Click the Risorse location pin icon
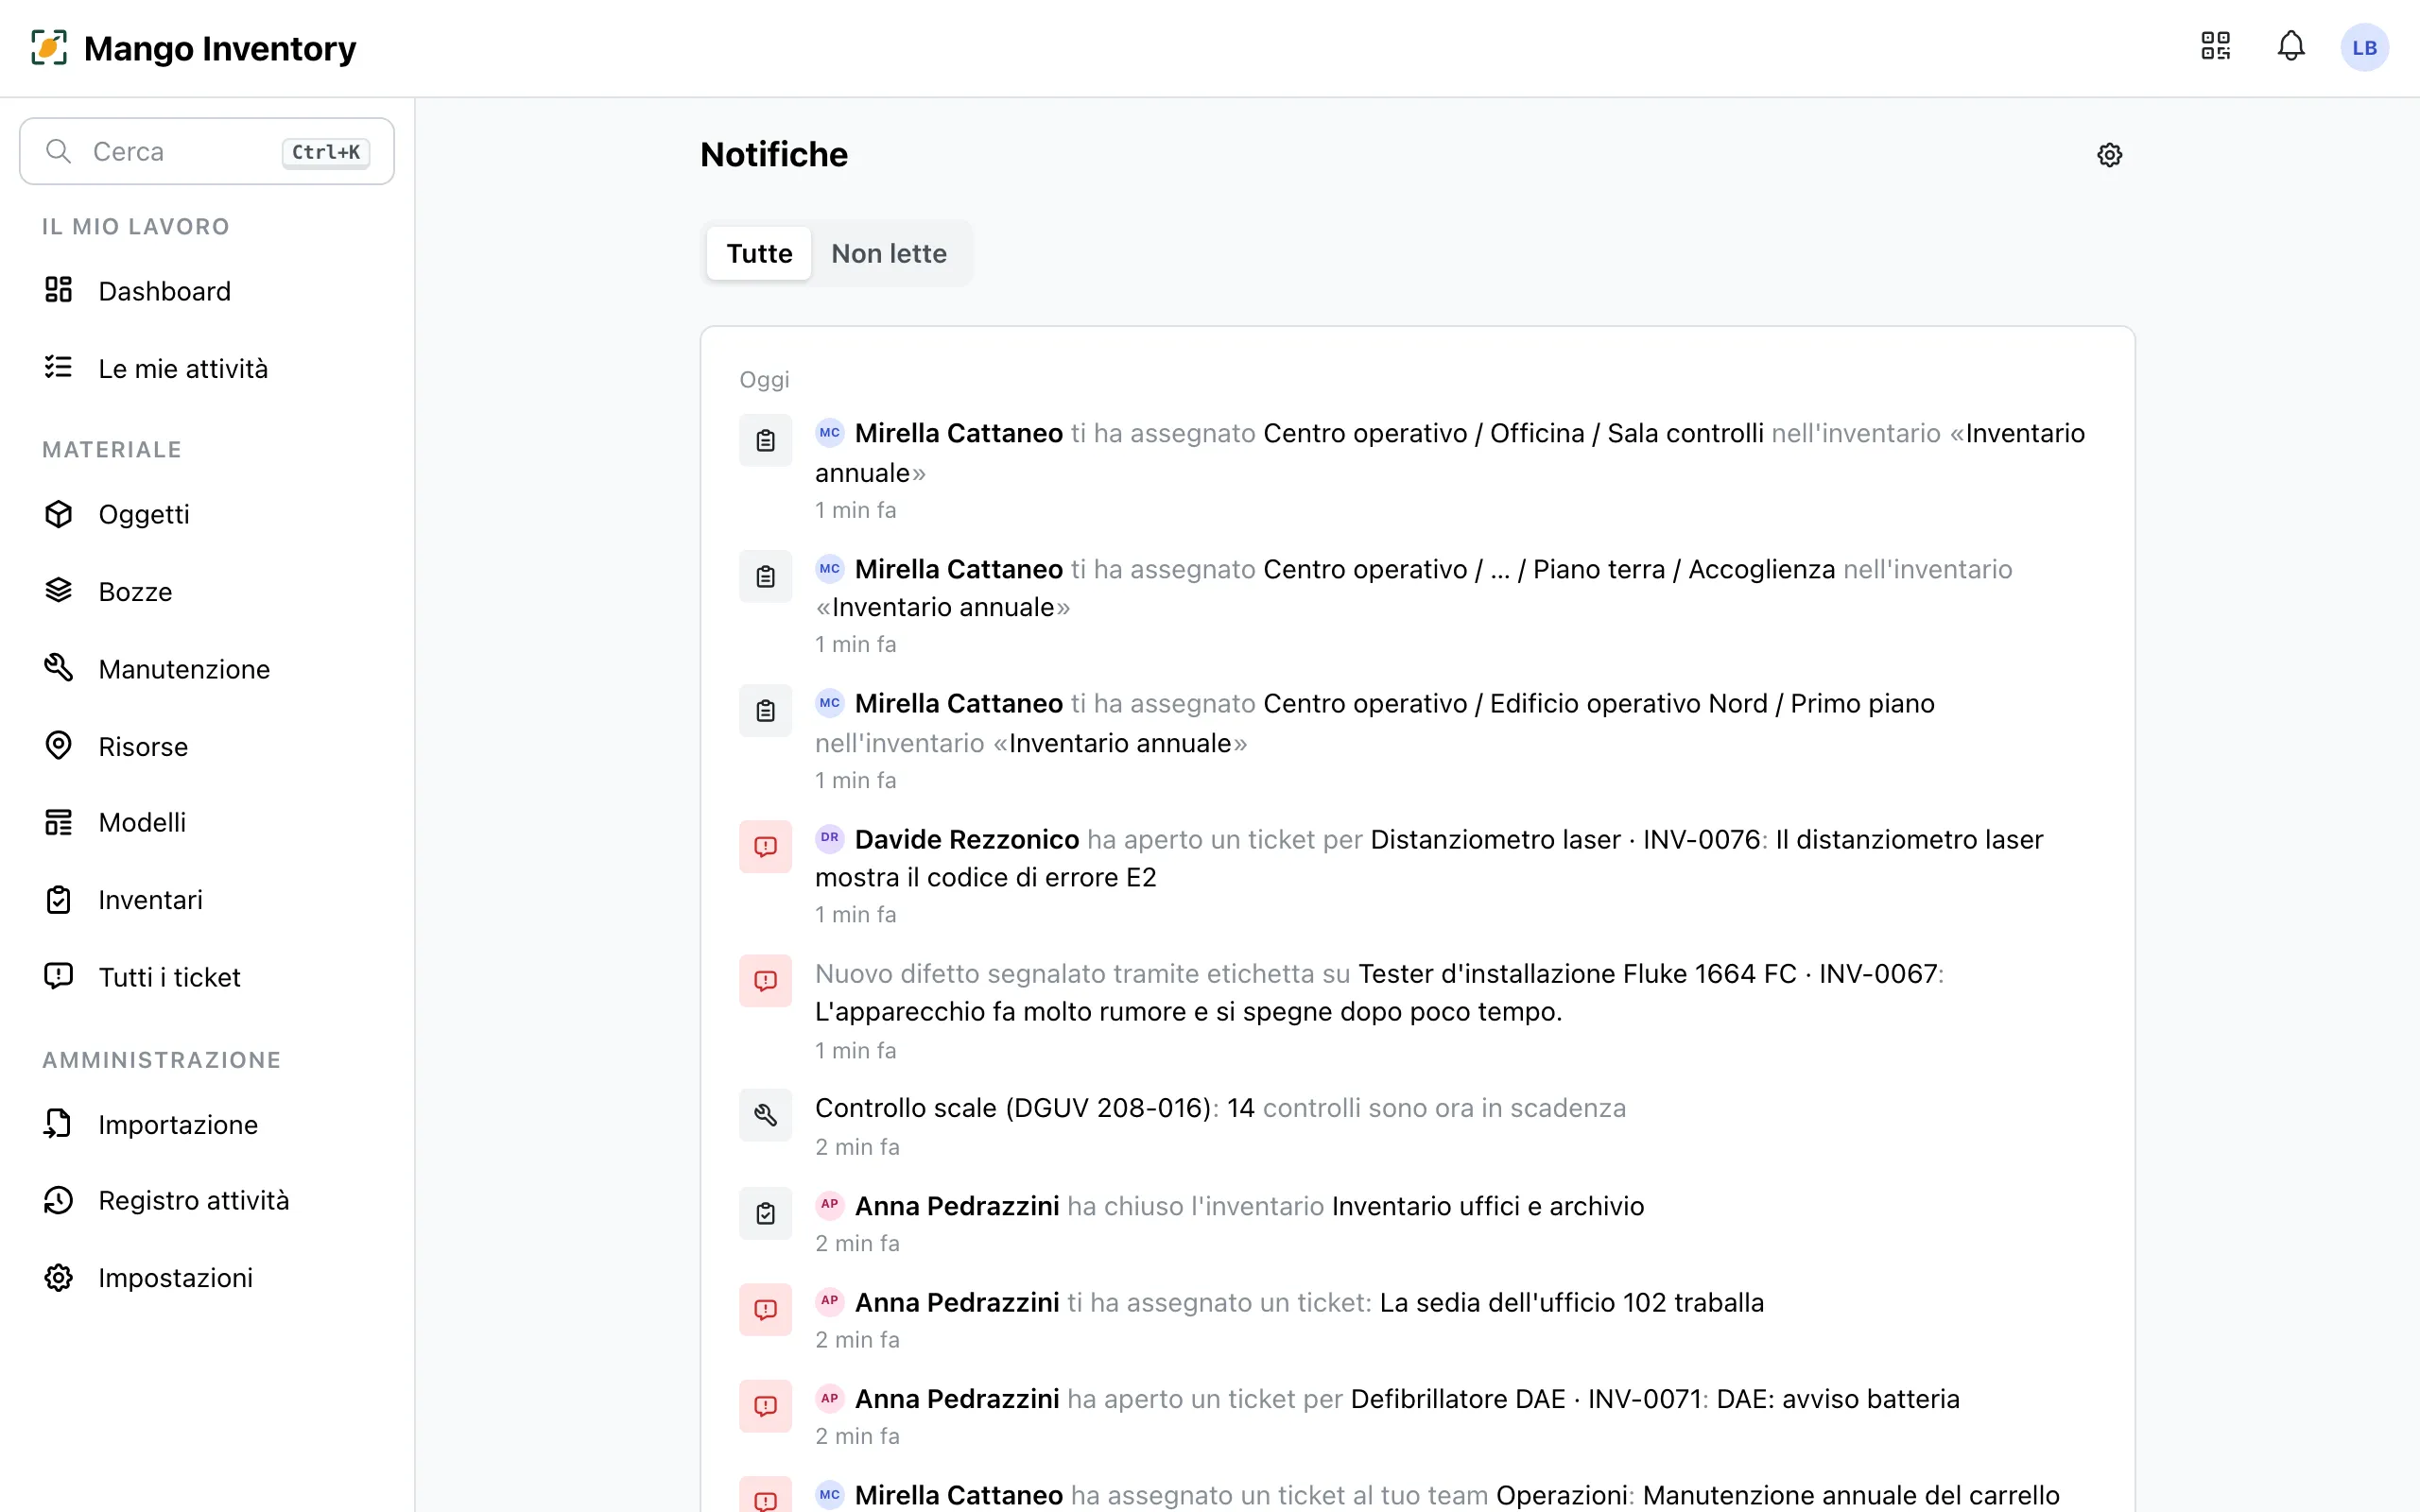 pos(59,746)
